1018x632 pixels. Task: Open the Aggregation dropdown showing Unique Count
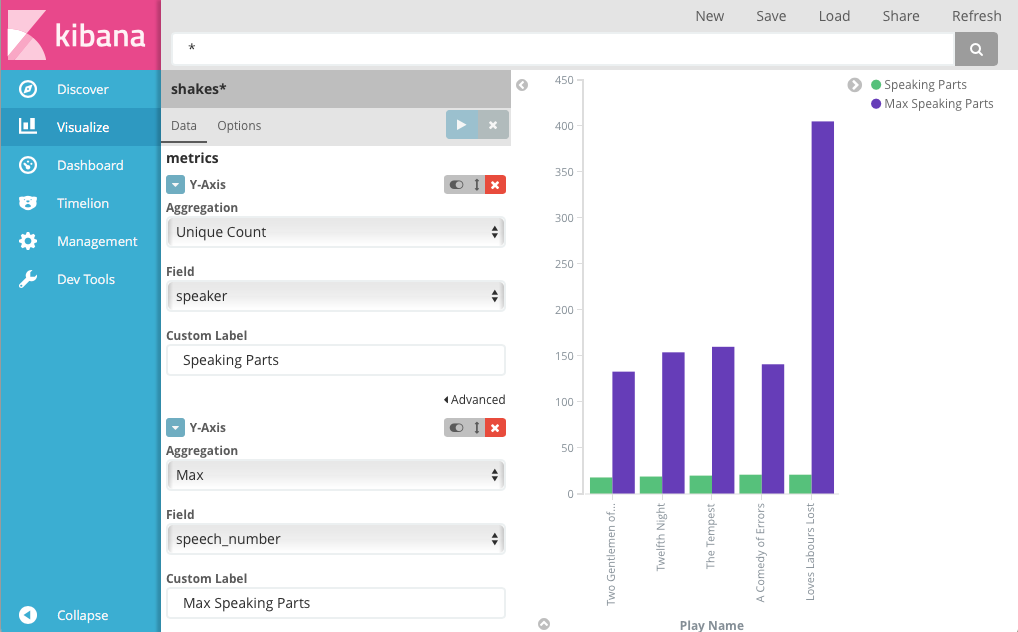(335, 231)
